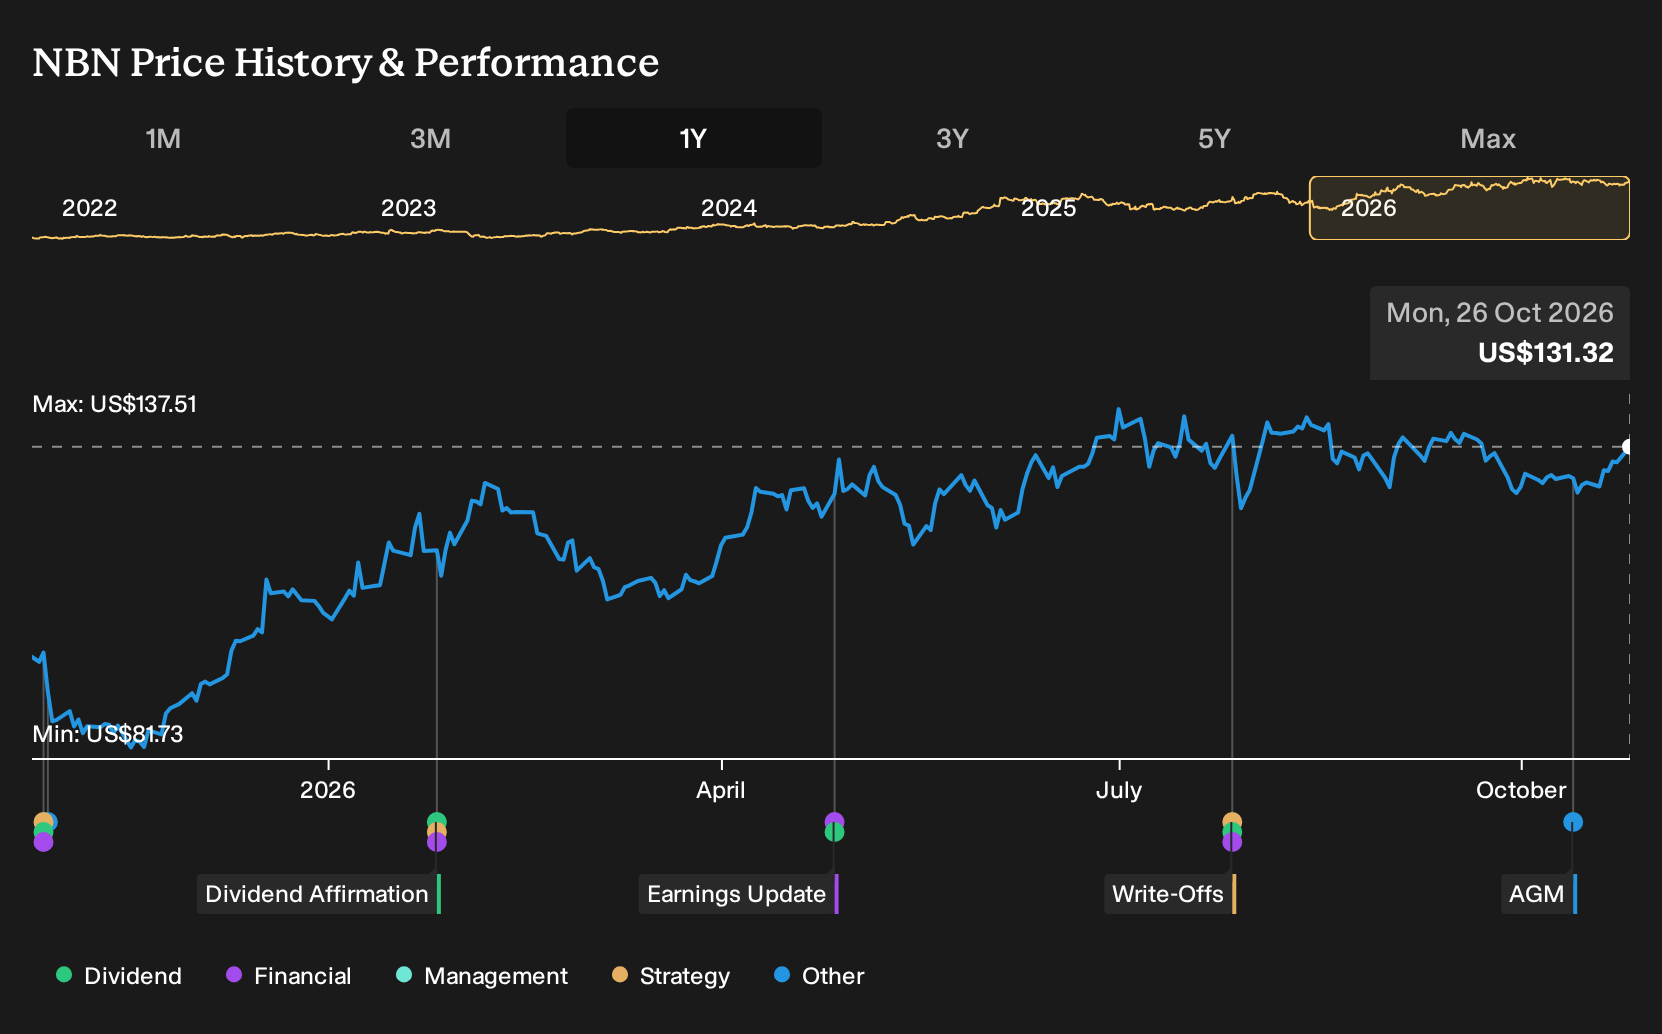Screen dimensions: 1662x1034
Task: Click the purple financial dot above Dividend Affirmation
Action: (437, 843)
